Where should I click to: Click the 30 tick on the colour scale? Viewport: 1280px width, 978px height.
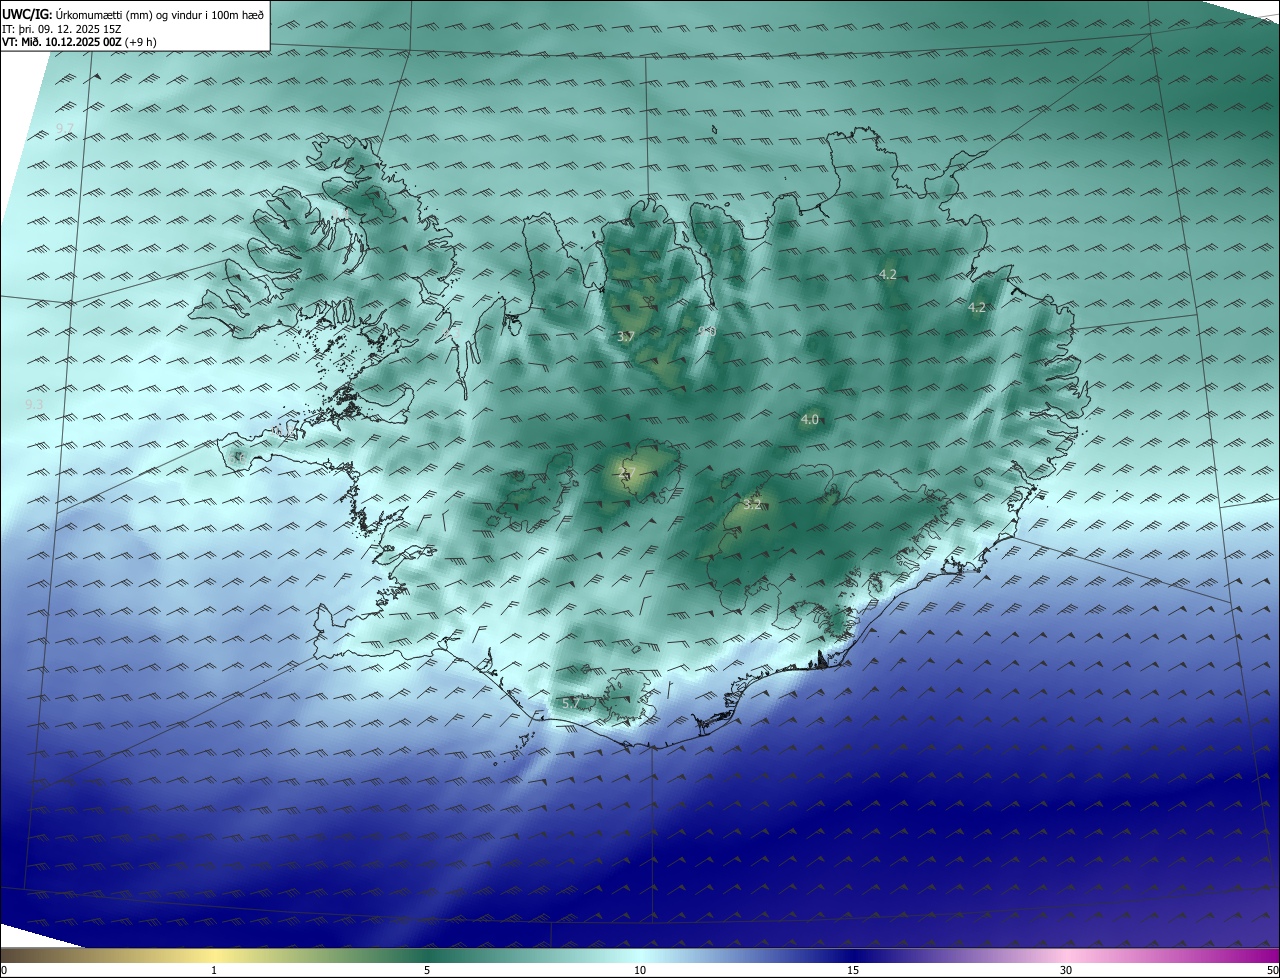pyautogui.click(x=1066, y=970)
